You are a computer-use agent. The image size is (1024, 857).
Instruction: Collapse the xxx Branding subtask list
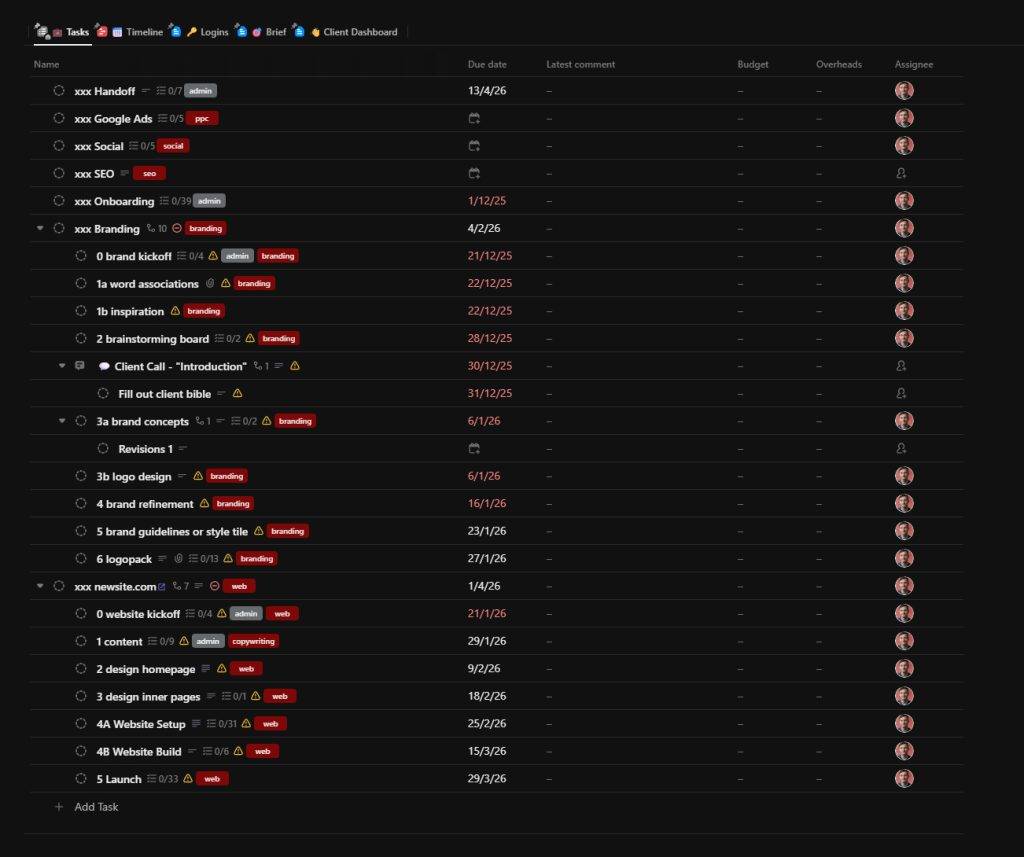40,228
